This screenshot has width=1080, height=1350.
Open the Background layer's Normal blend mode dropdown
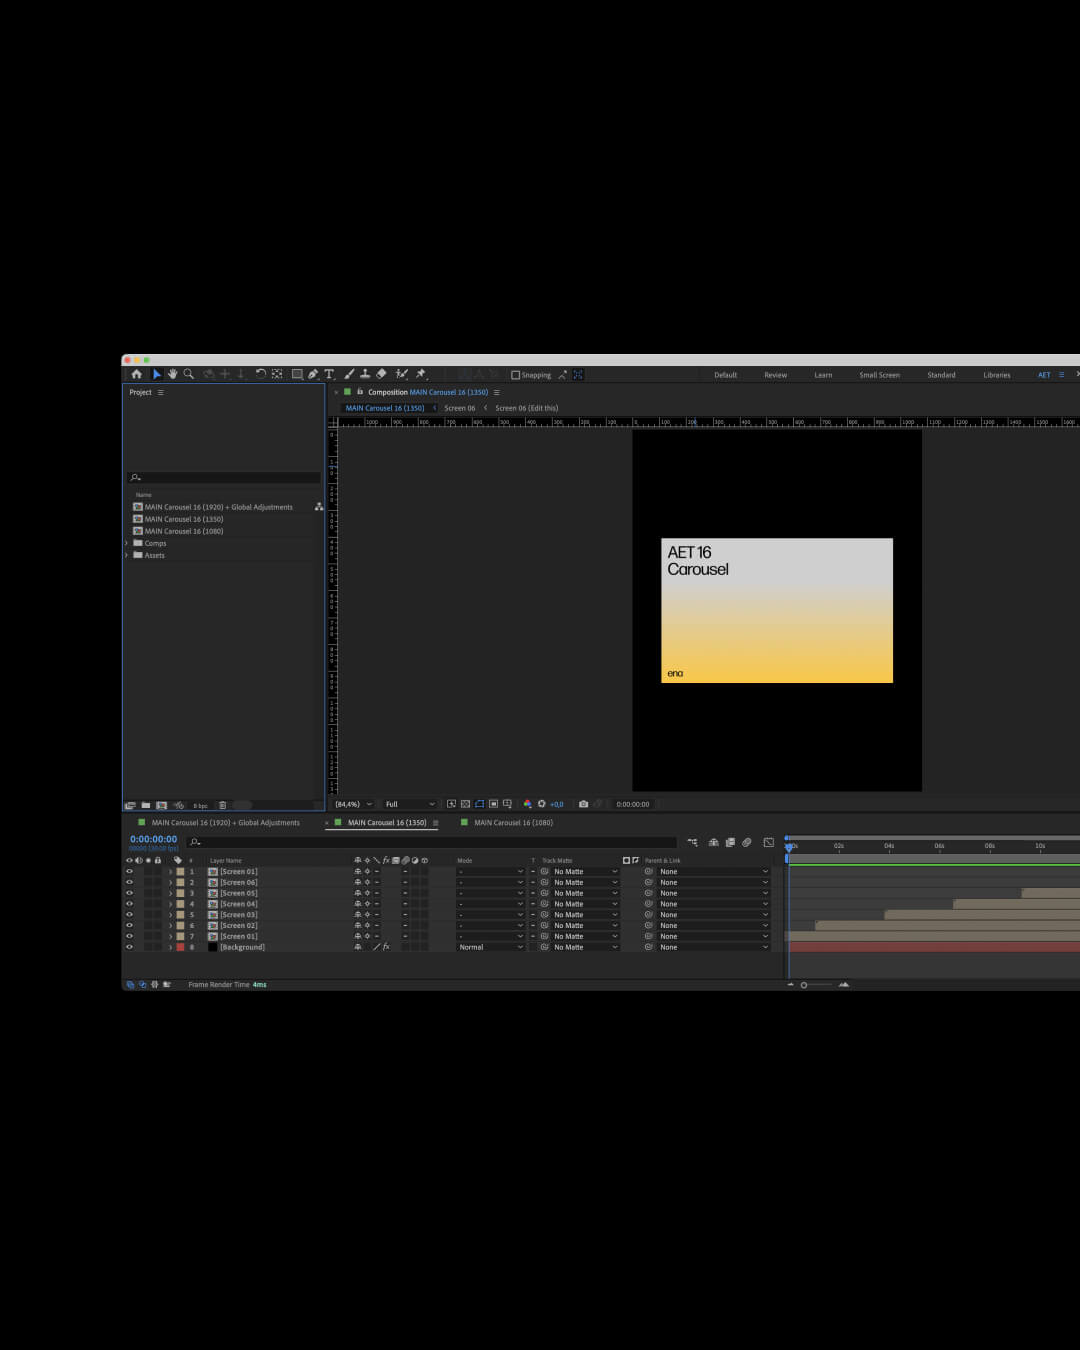click(x=490, y=947)
